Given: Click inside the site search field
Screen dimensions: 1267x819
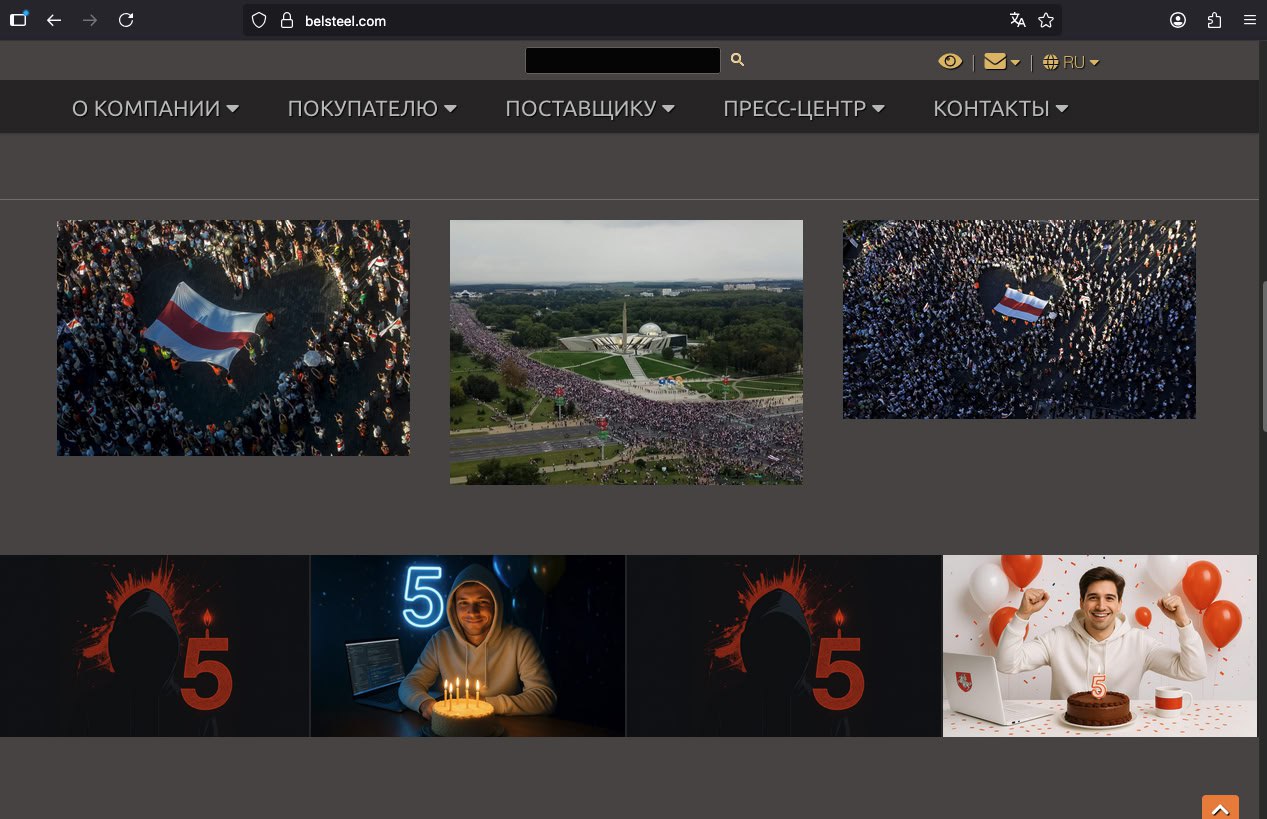Looking at the screenshot, I should pos(622,61).
